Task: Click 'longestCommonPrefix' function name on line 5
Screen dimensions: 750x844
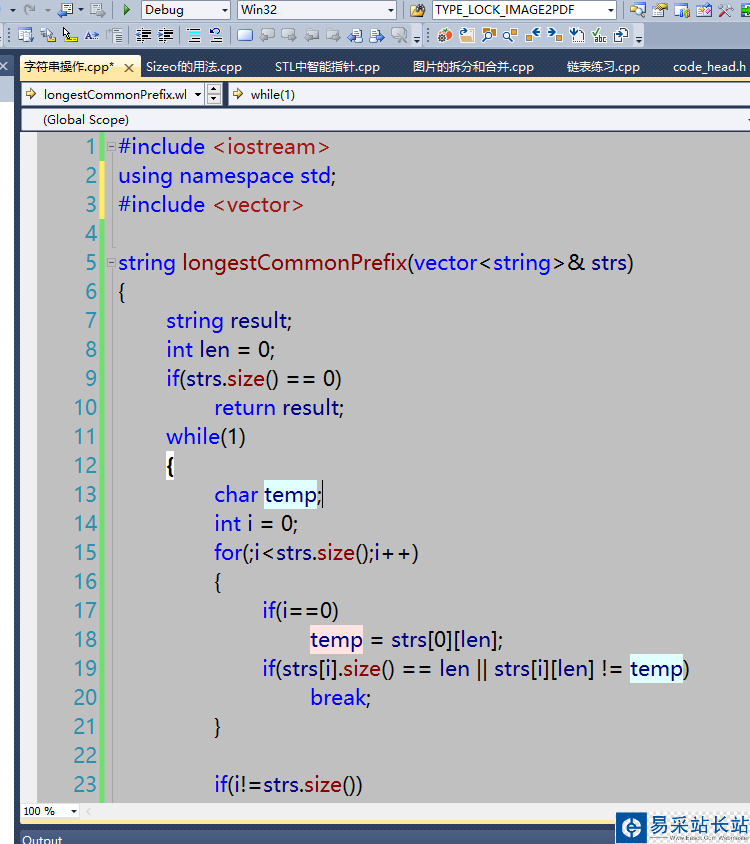Action: pyautogui.click(x=295, y=263)
